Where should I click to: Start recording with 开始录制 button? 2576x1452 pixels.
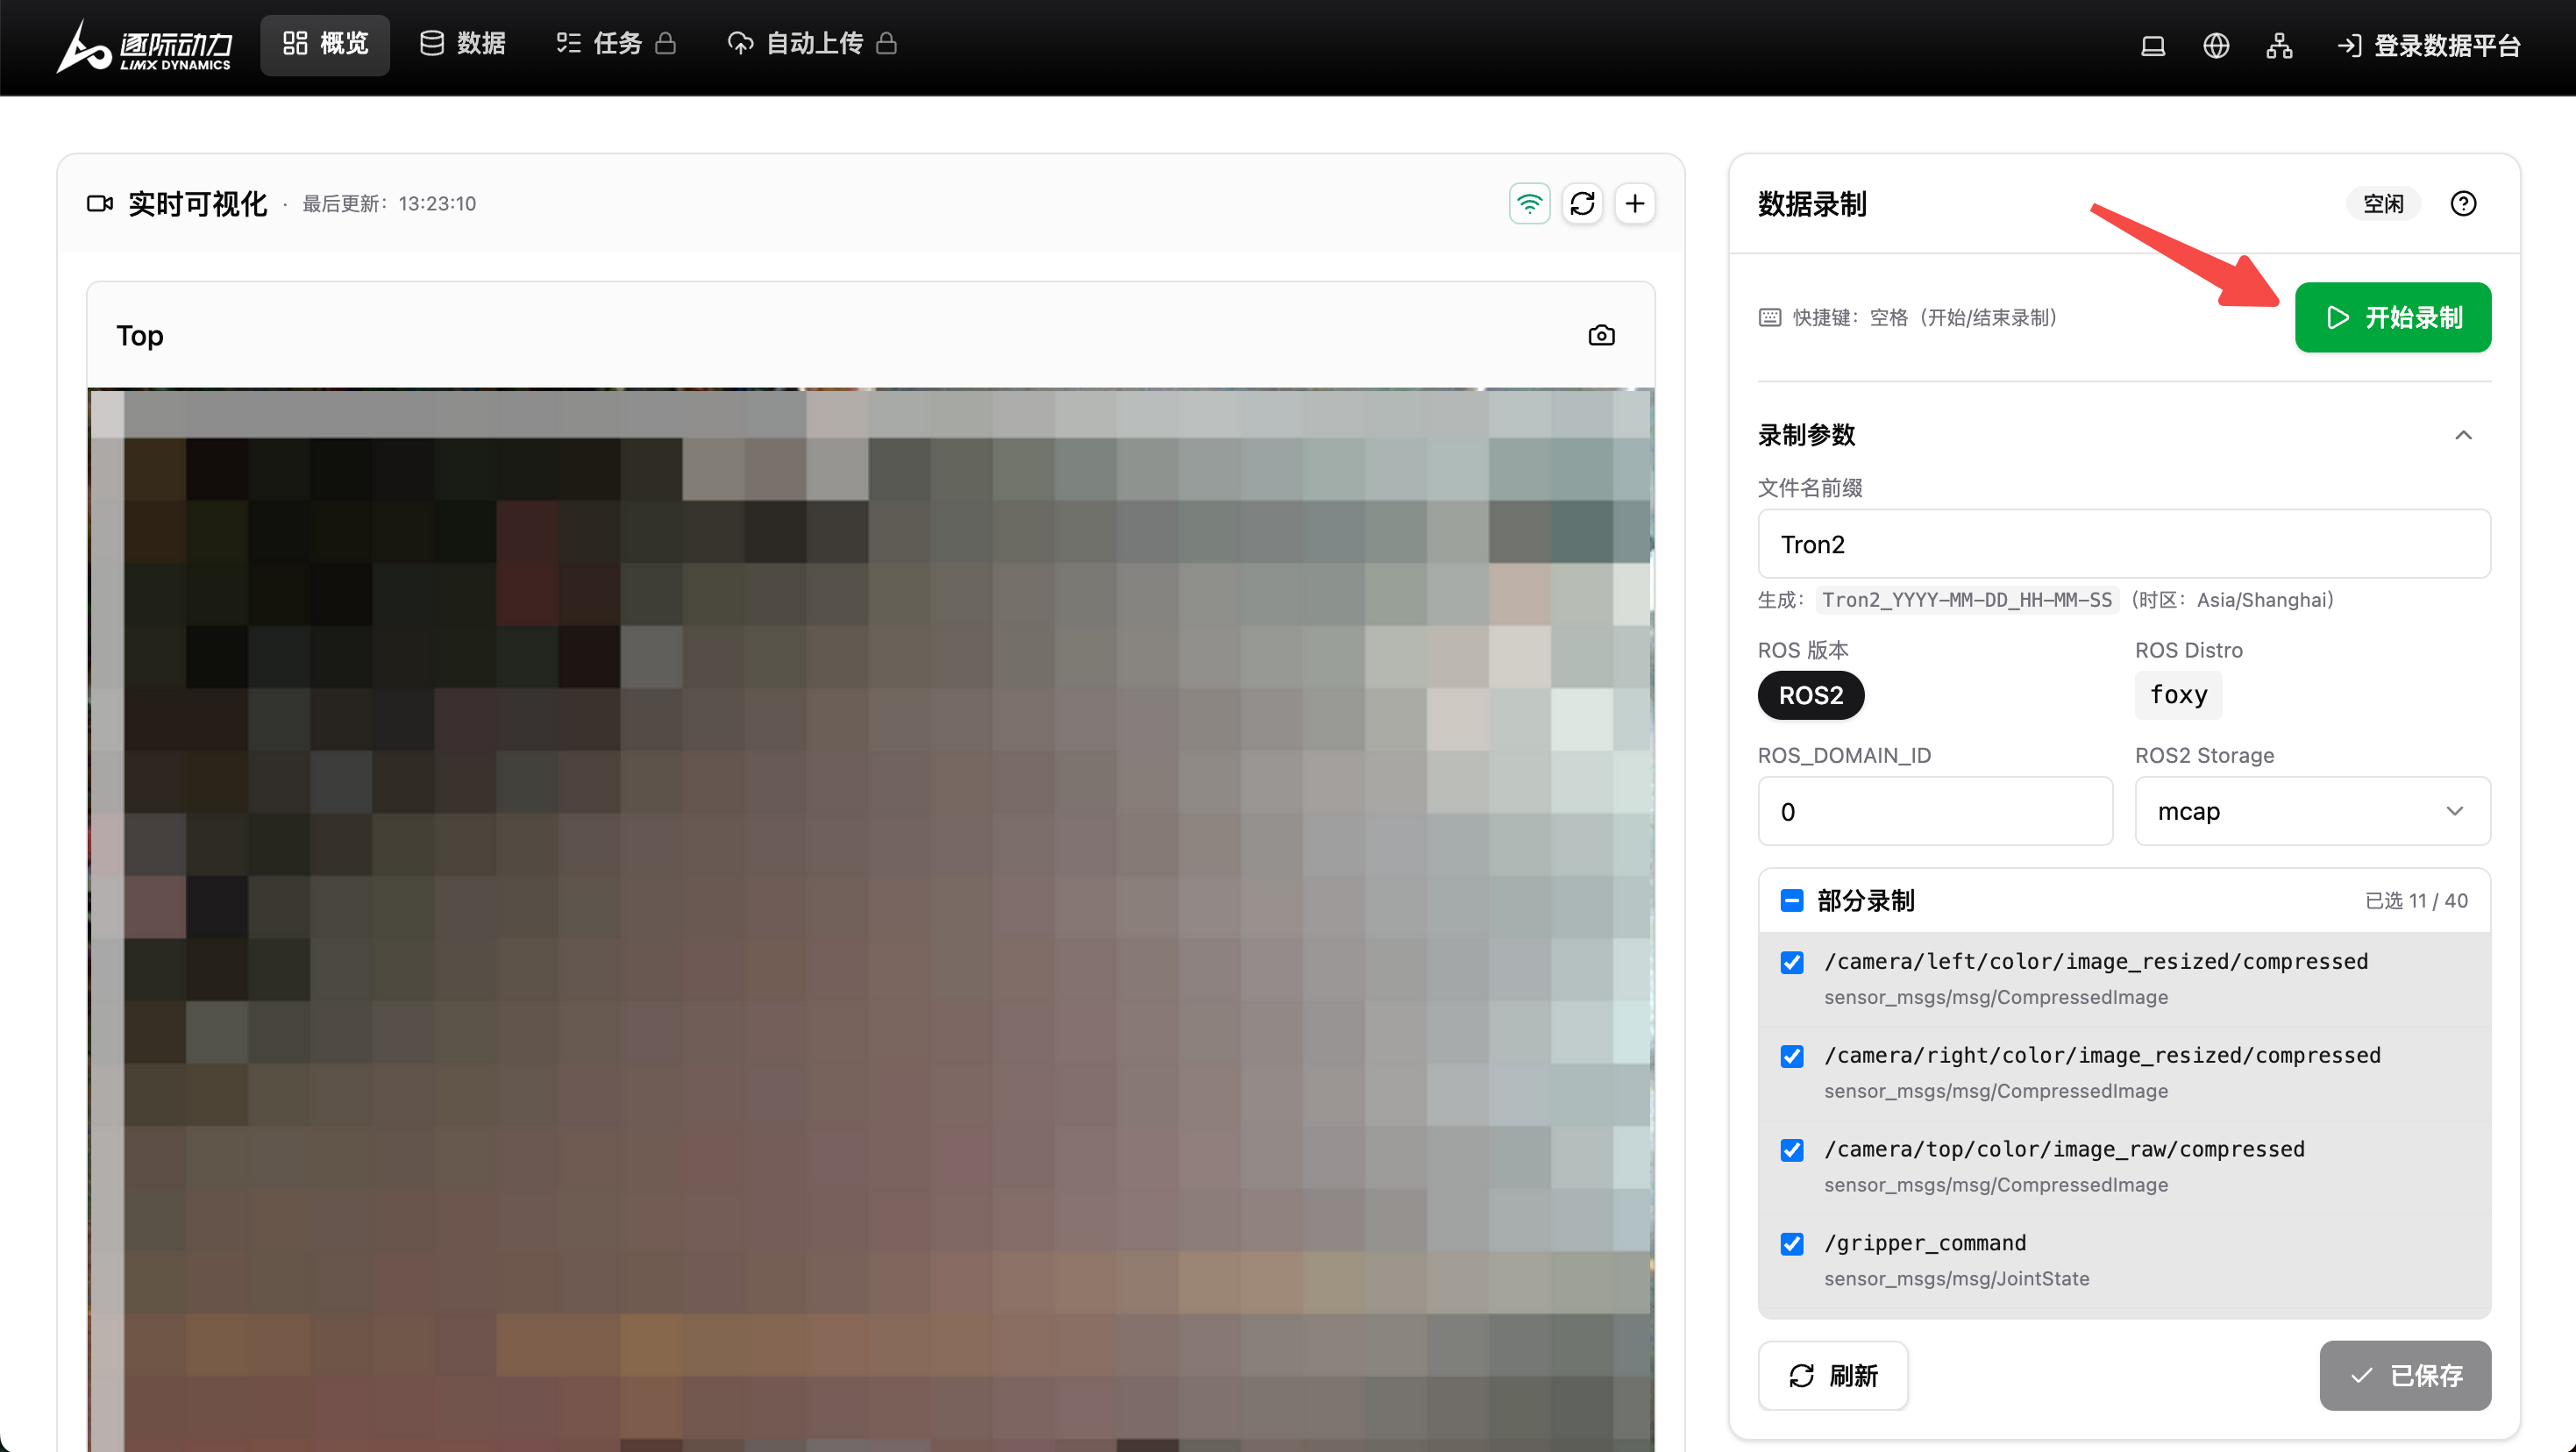[2392, 317]
